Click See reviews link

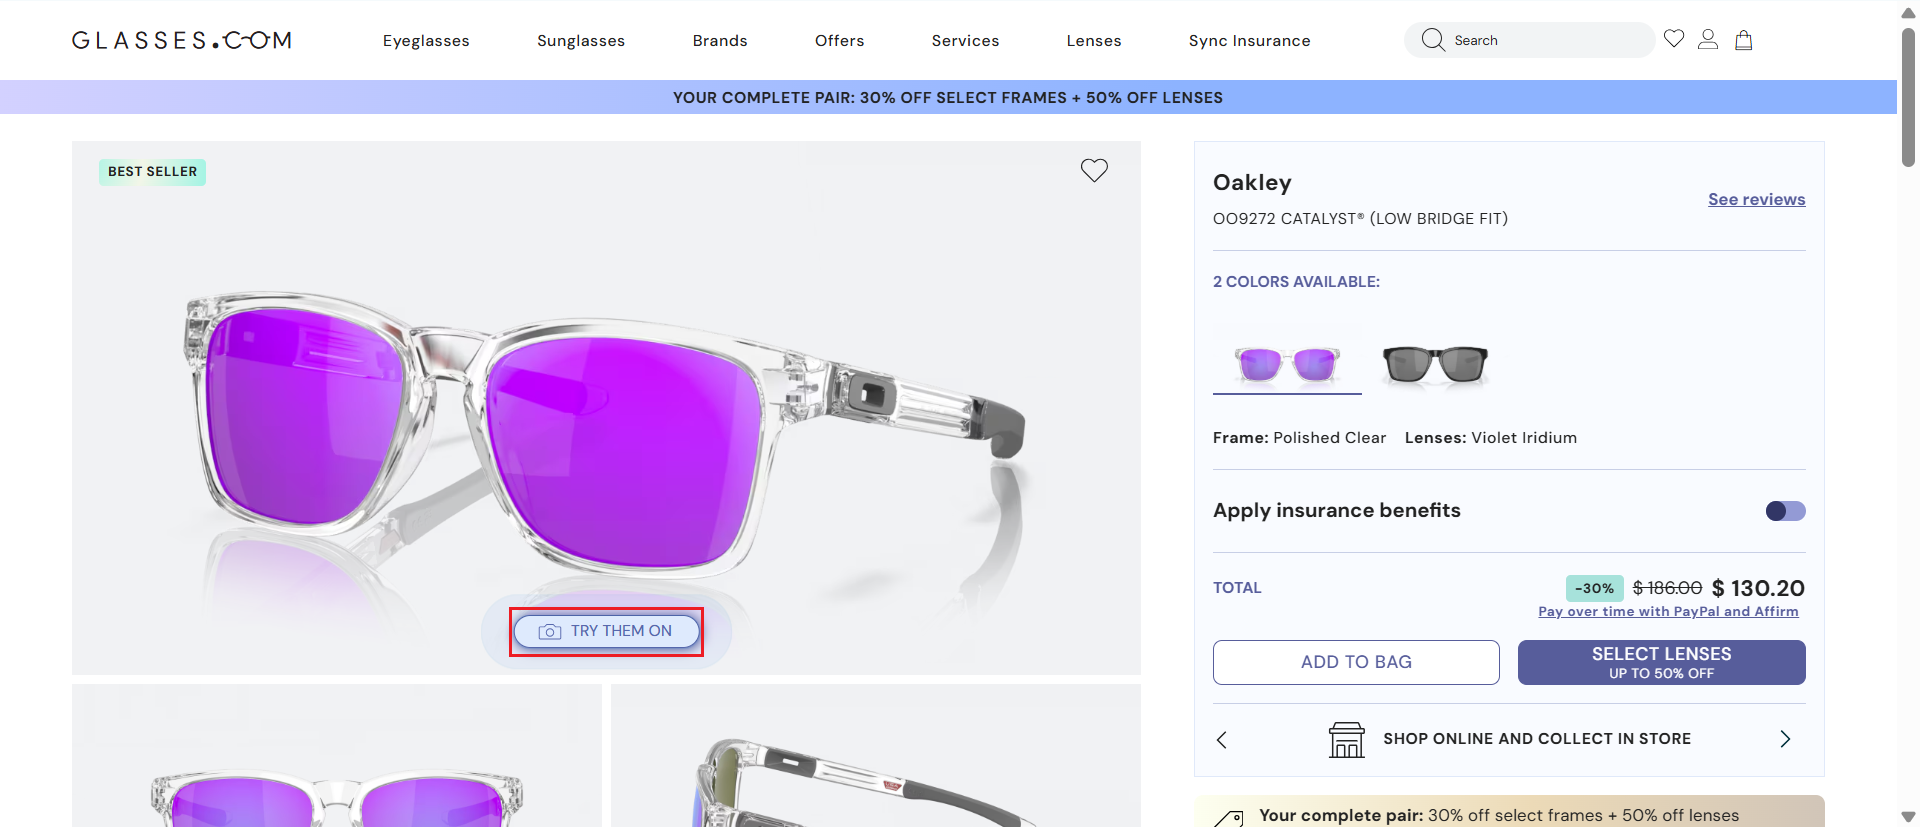click(x=1756, y=199)
